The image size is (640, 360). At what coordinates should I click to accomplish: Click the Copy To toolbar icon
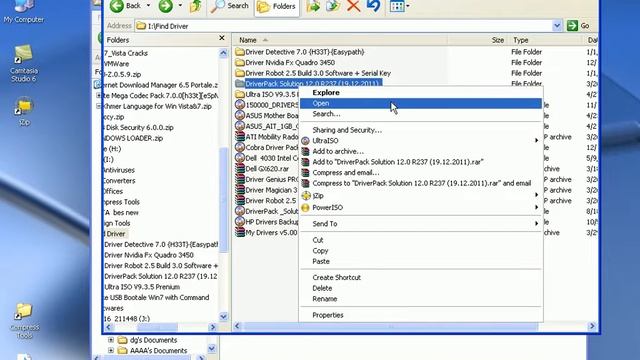tap(333, 6)
